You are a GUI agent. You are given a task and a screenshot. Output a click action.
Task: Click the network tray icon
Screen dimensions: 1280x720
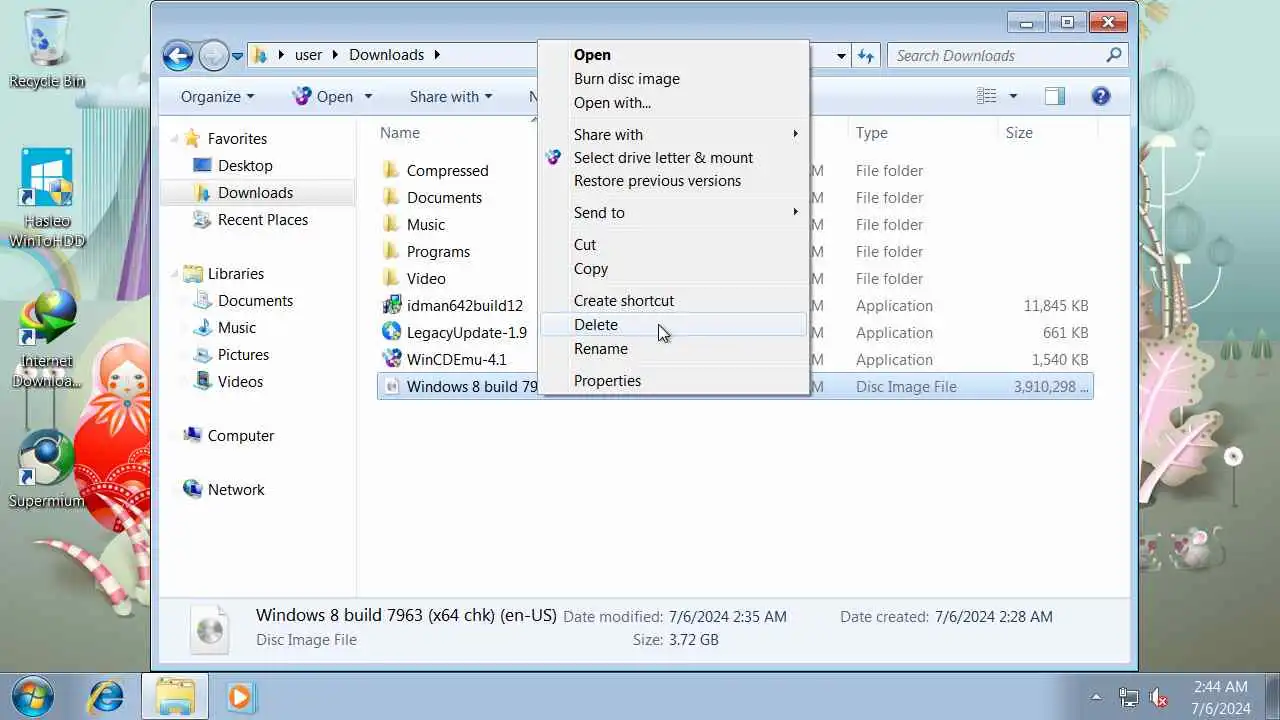click(x=1128, y=697)
